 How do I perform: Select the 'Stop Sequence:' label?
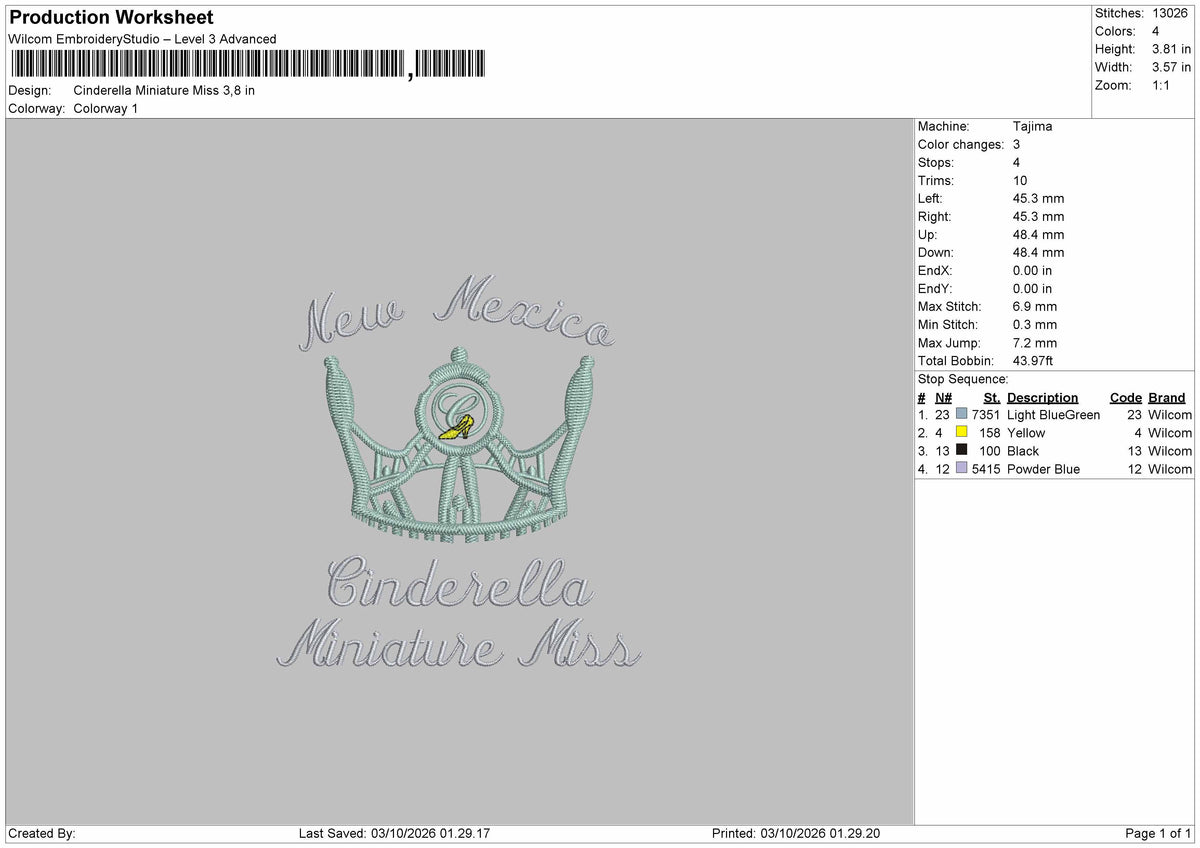click(x=963, y=379)
